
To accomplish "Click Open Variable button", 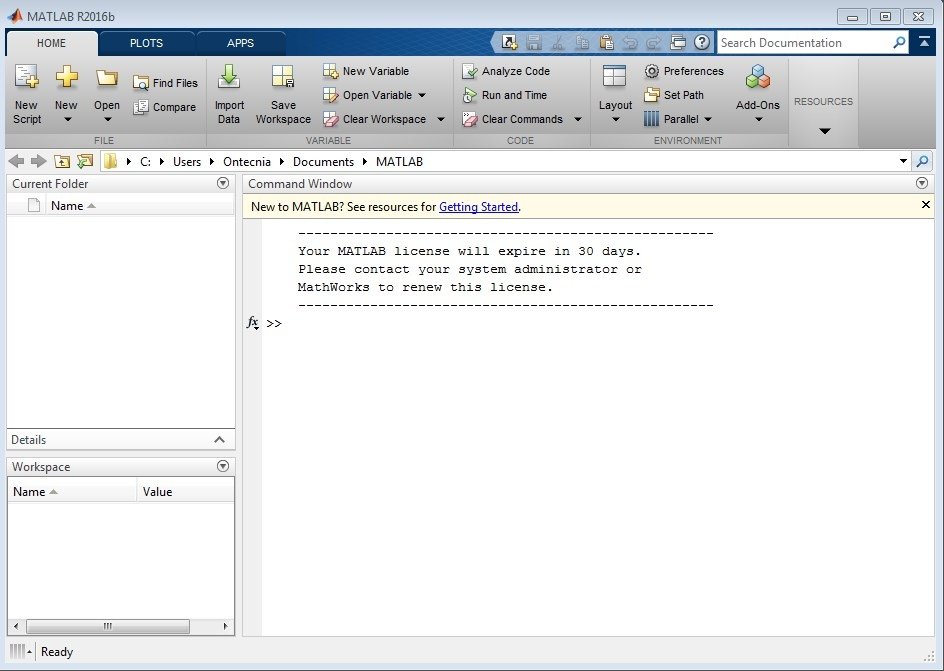I will pyautogui.click(x=368, y=95).
